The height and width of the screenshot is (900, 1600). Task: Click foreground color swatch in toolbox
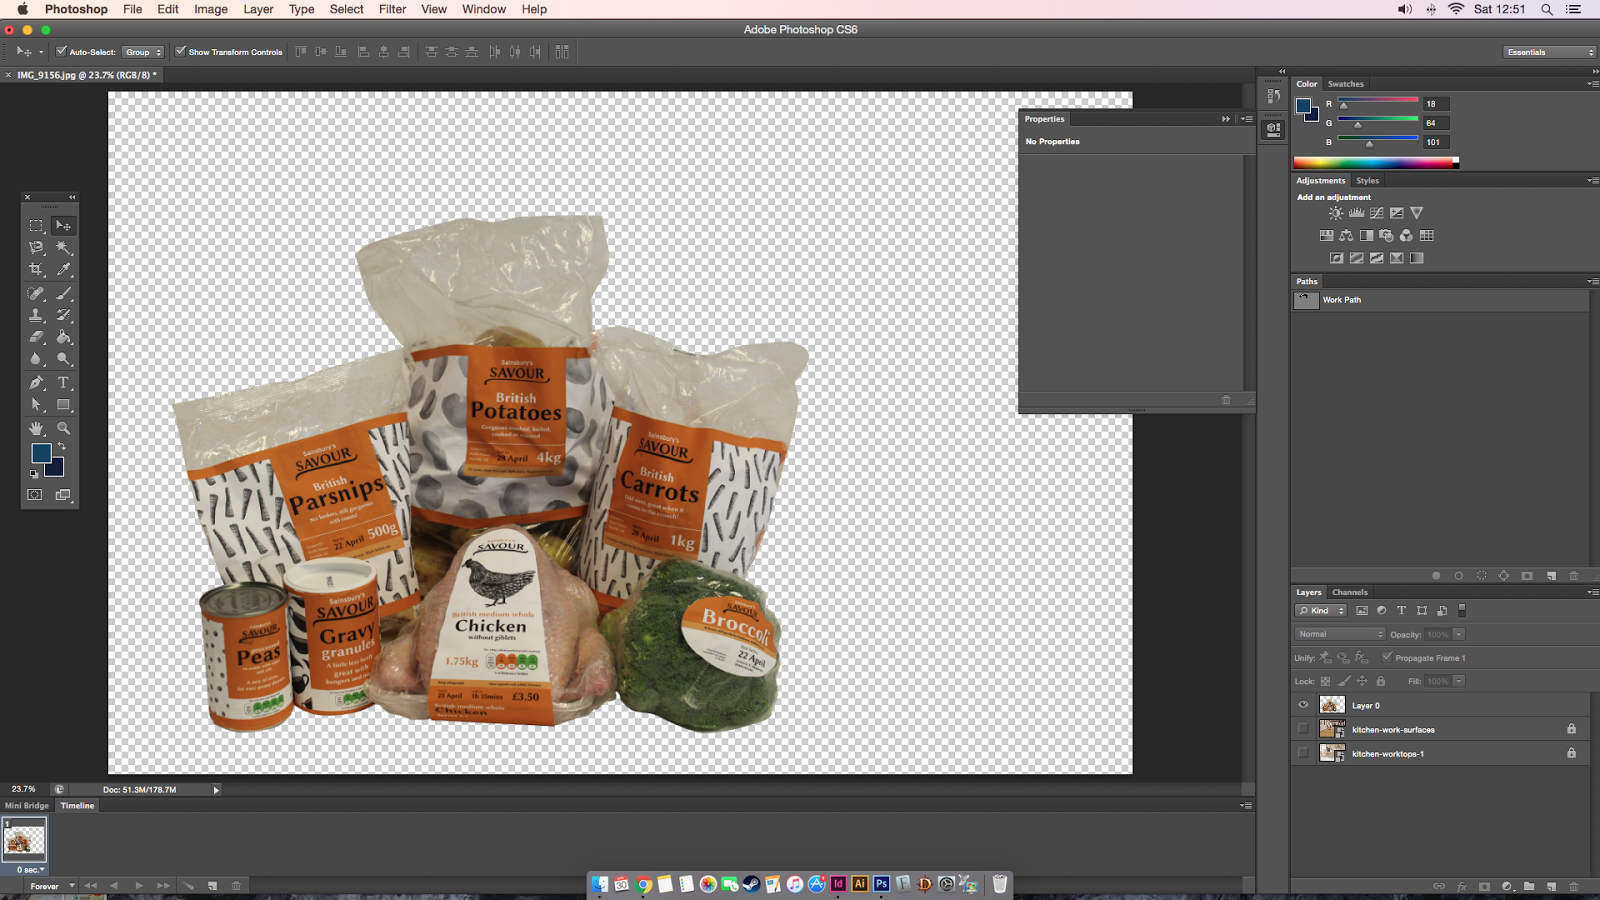point(41,453)
